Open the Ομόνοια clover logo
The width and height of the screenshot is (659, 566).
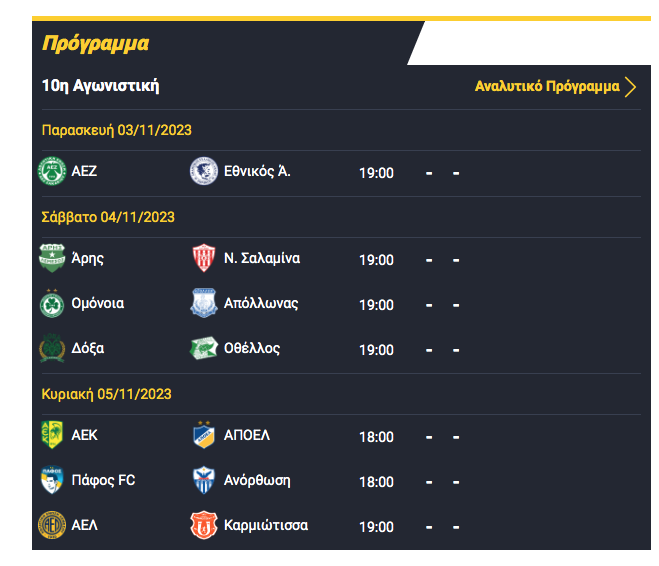(52, 303)
